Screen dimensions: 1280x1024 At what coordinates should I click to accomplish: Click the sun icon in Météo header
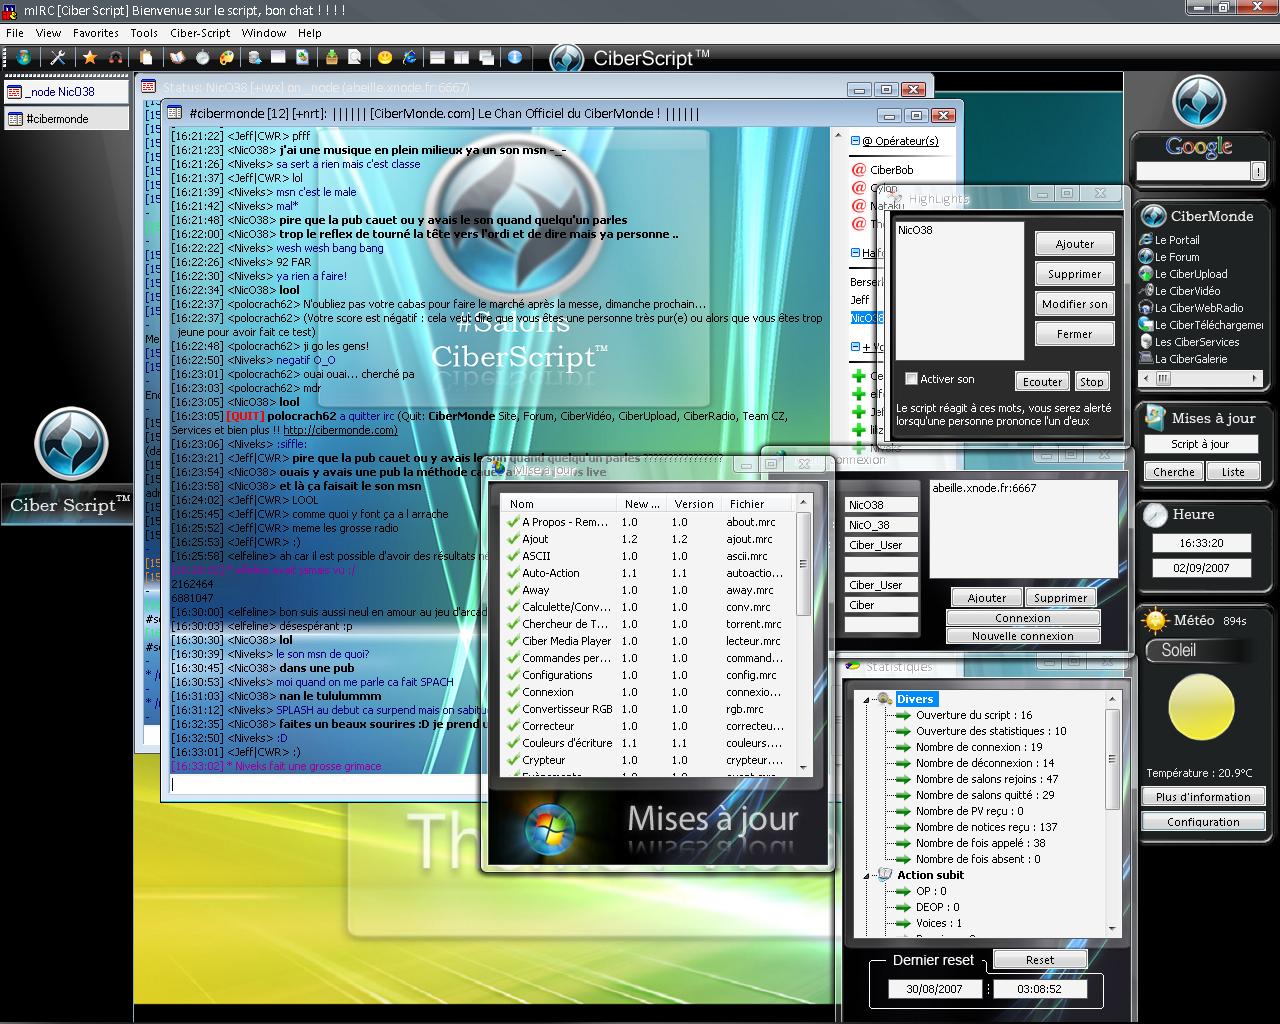pyautogui.click(x=1156, y=621)
